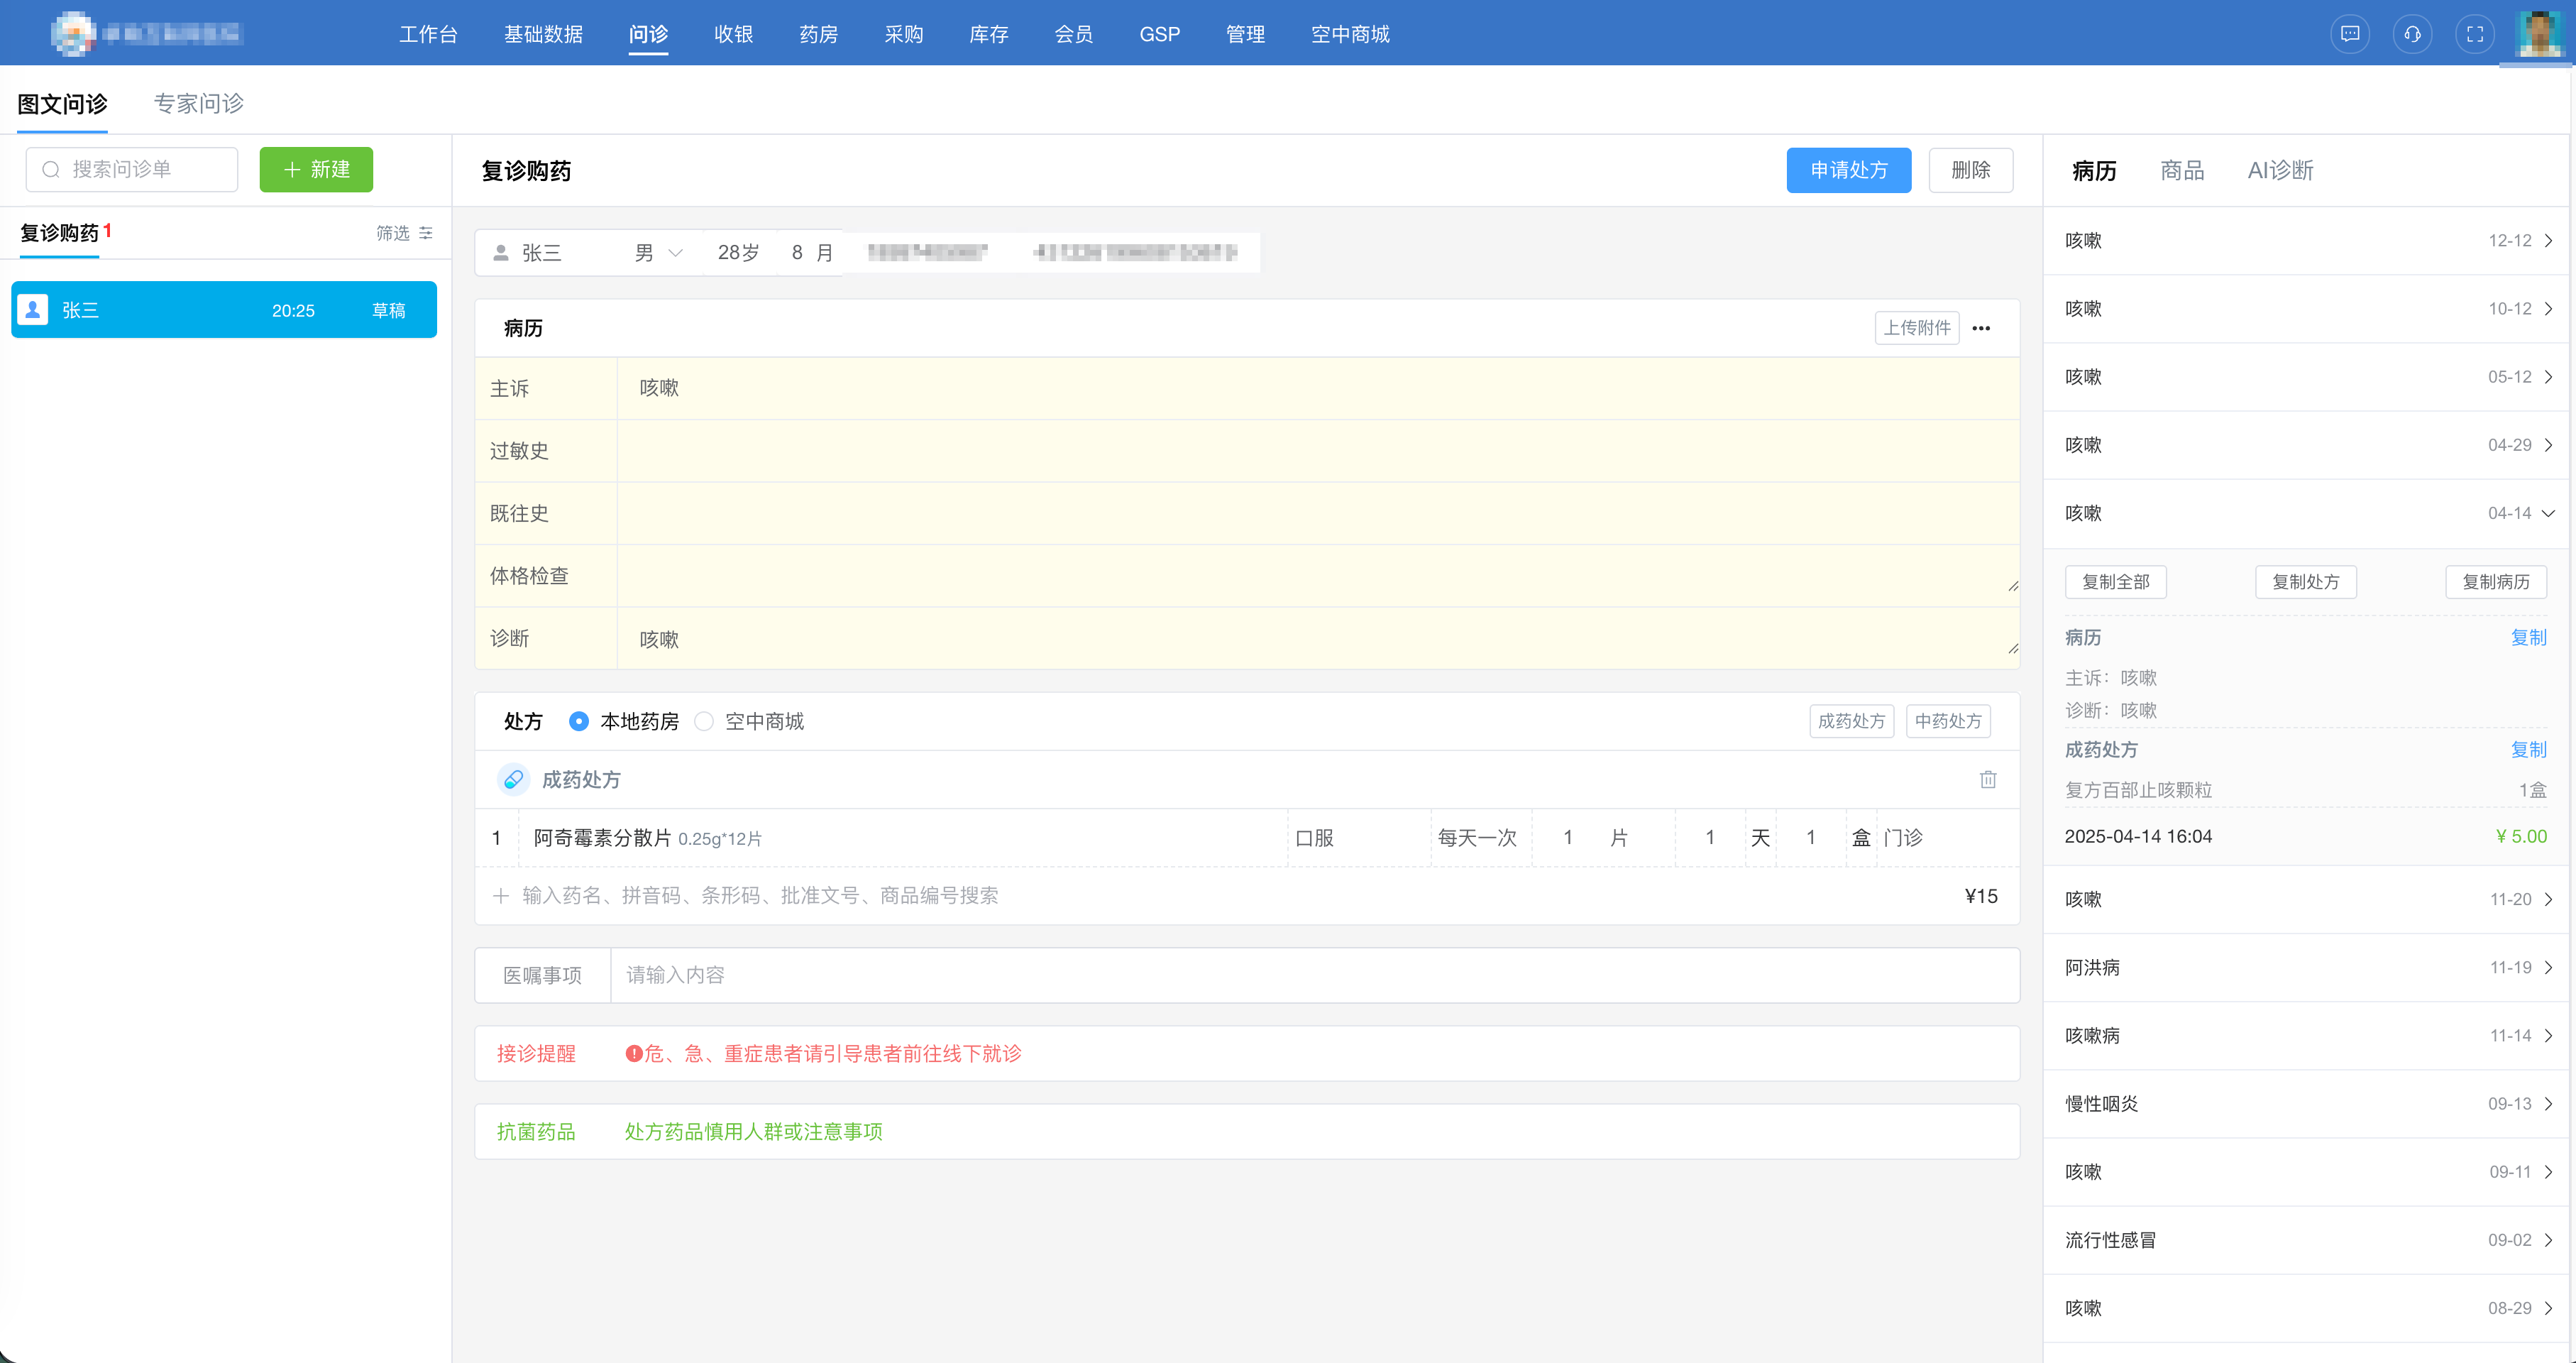Select the 张三 20:25 draft consultation

(224, 310)
